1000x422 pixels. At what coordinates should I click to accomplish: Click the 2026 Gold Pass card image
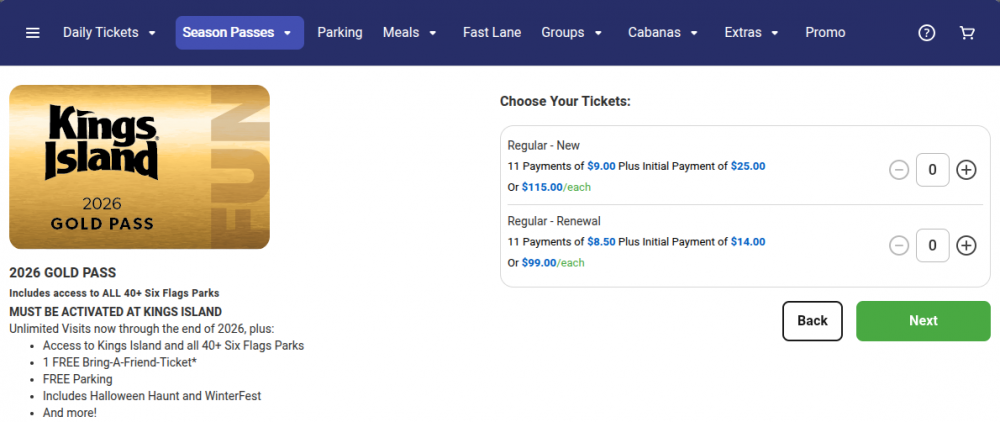pos(139,167)
